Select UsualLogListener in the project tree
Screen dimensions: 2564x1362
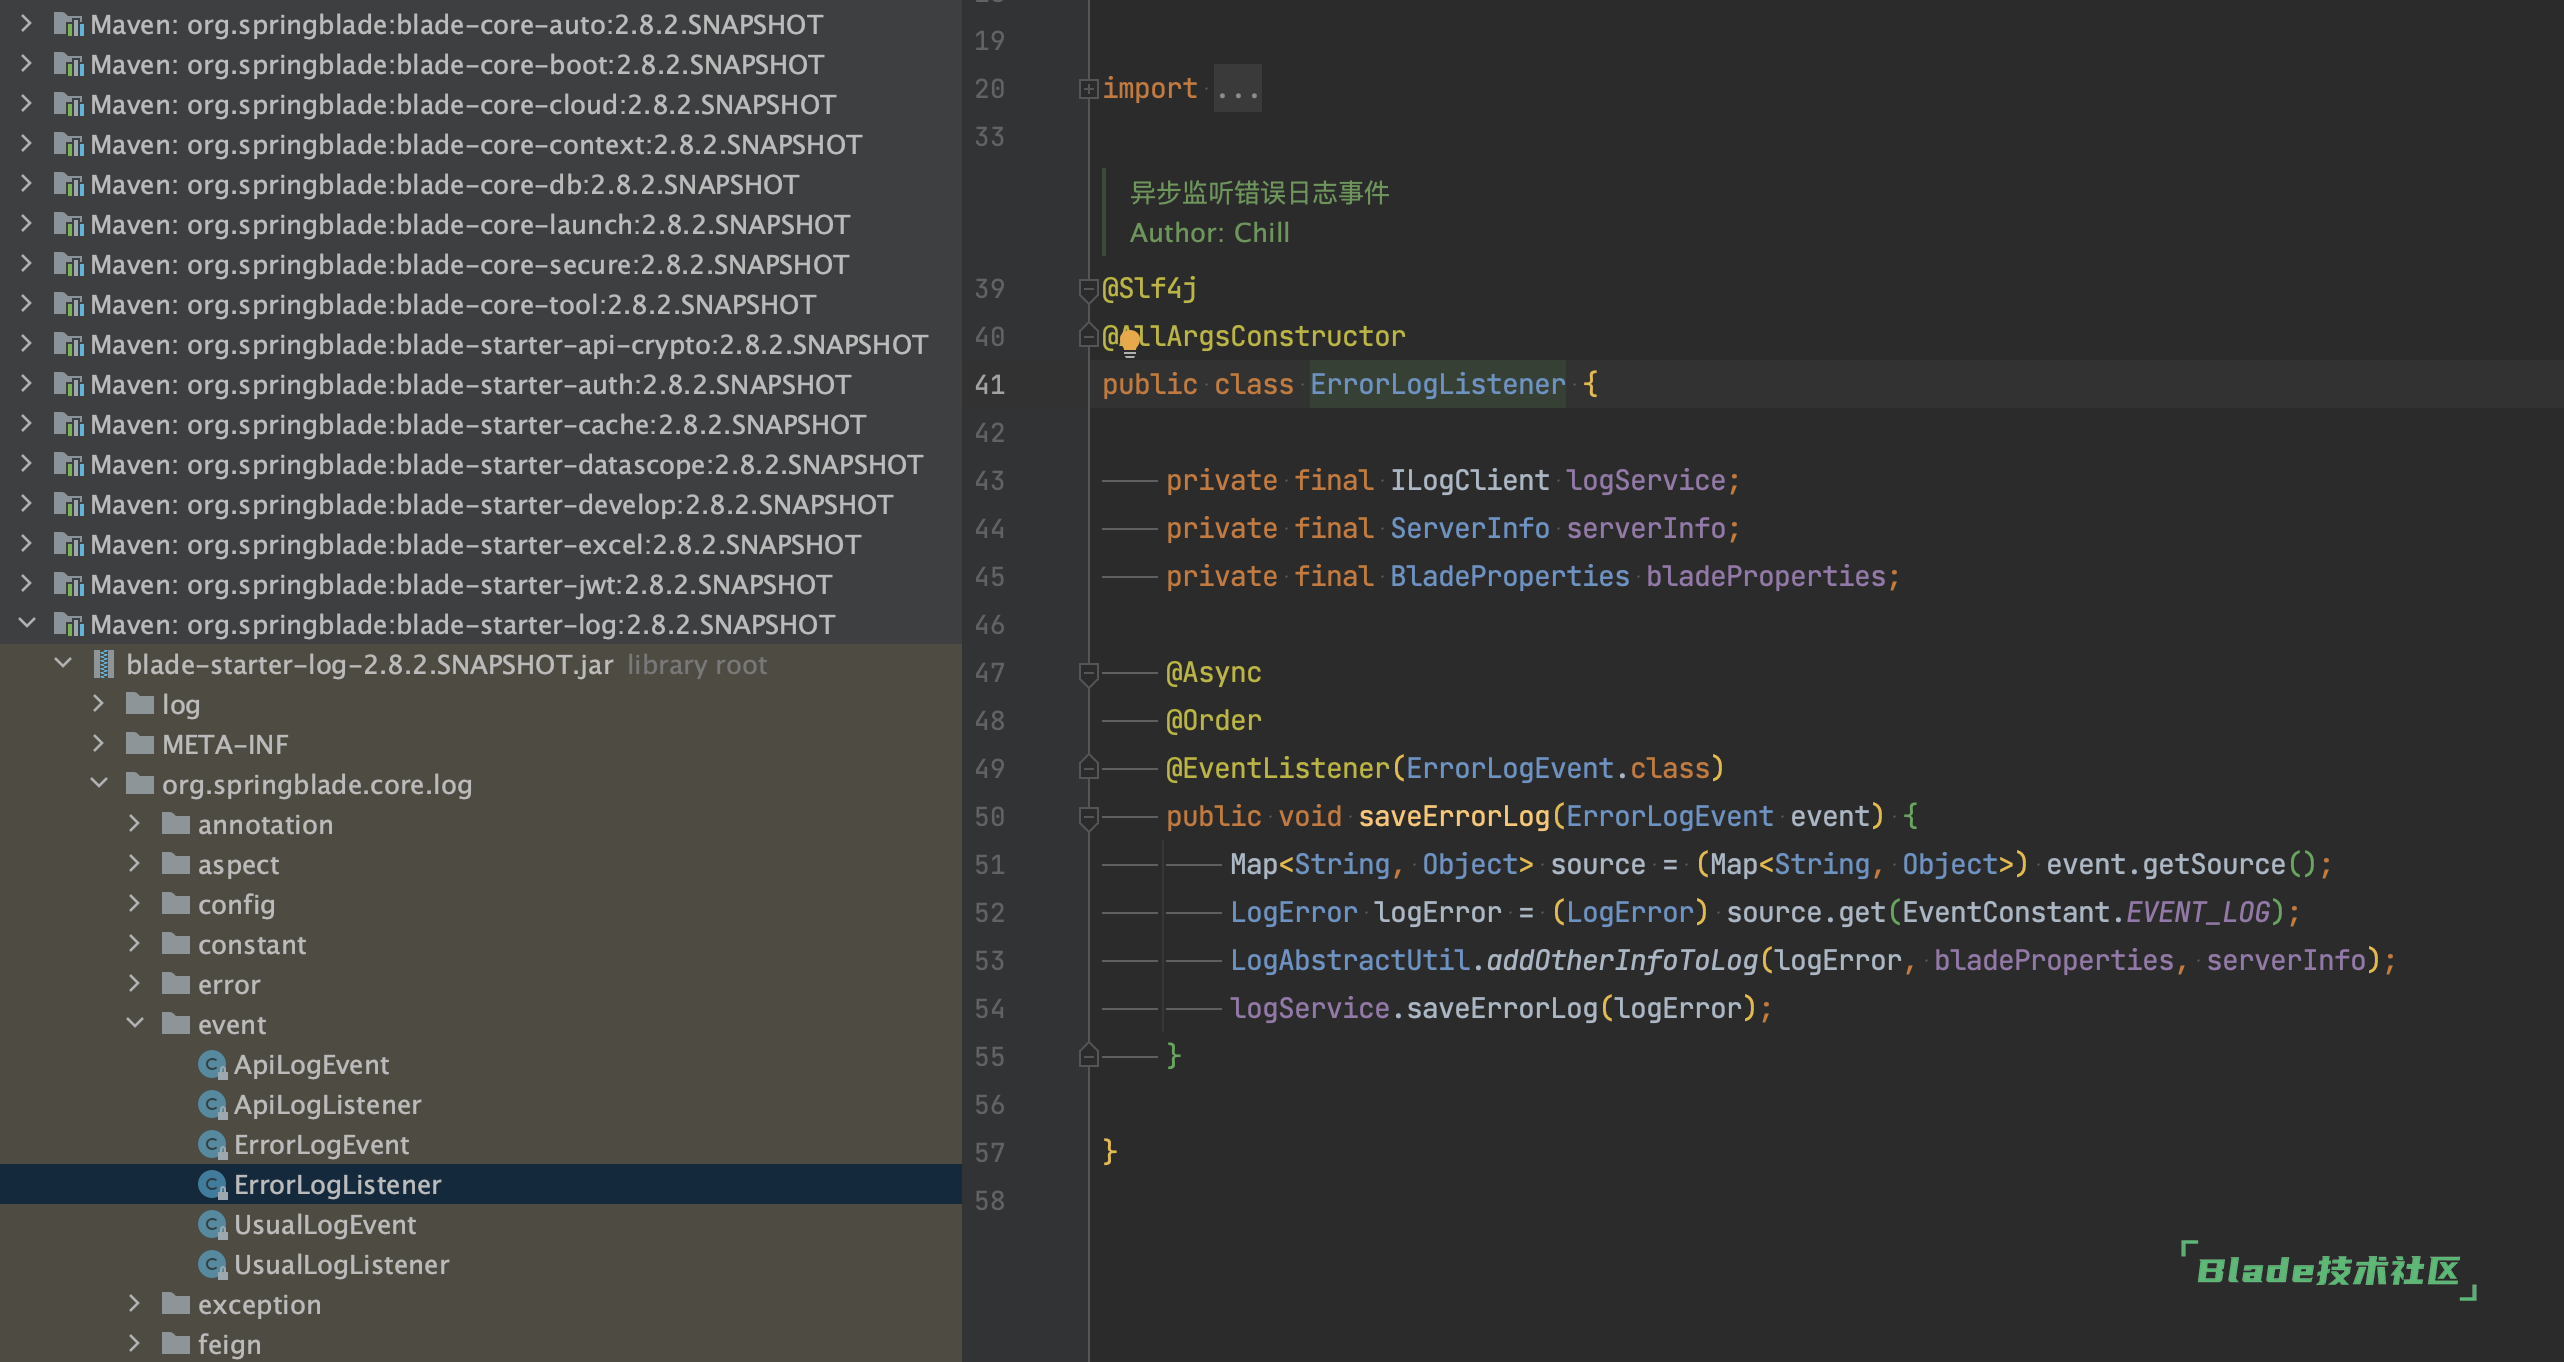point(481,1264)
